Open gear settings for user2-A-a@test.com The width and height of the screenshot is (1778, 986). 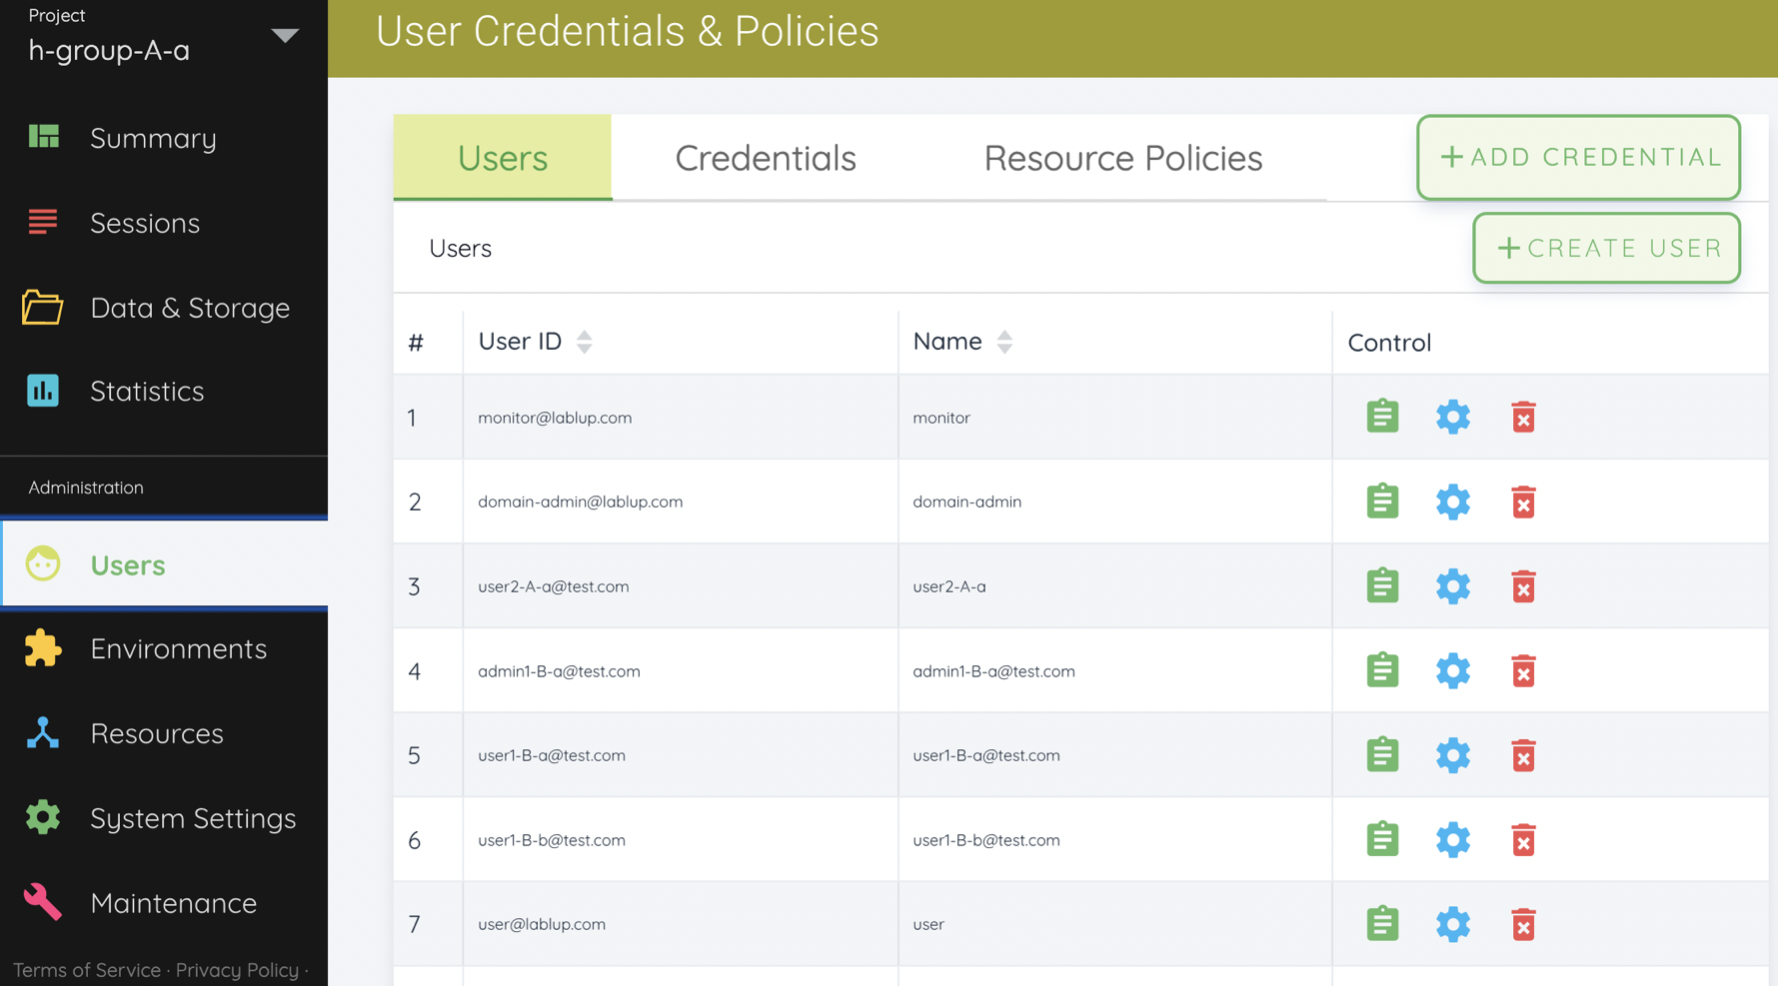point(1453,586)
